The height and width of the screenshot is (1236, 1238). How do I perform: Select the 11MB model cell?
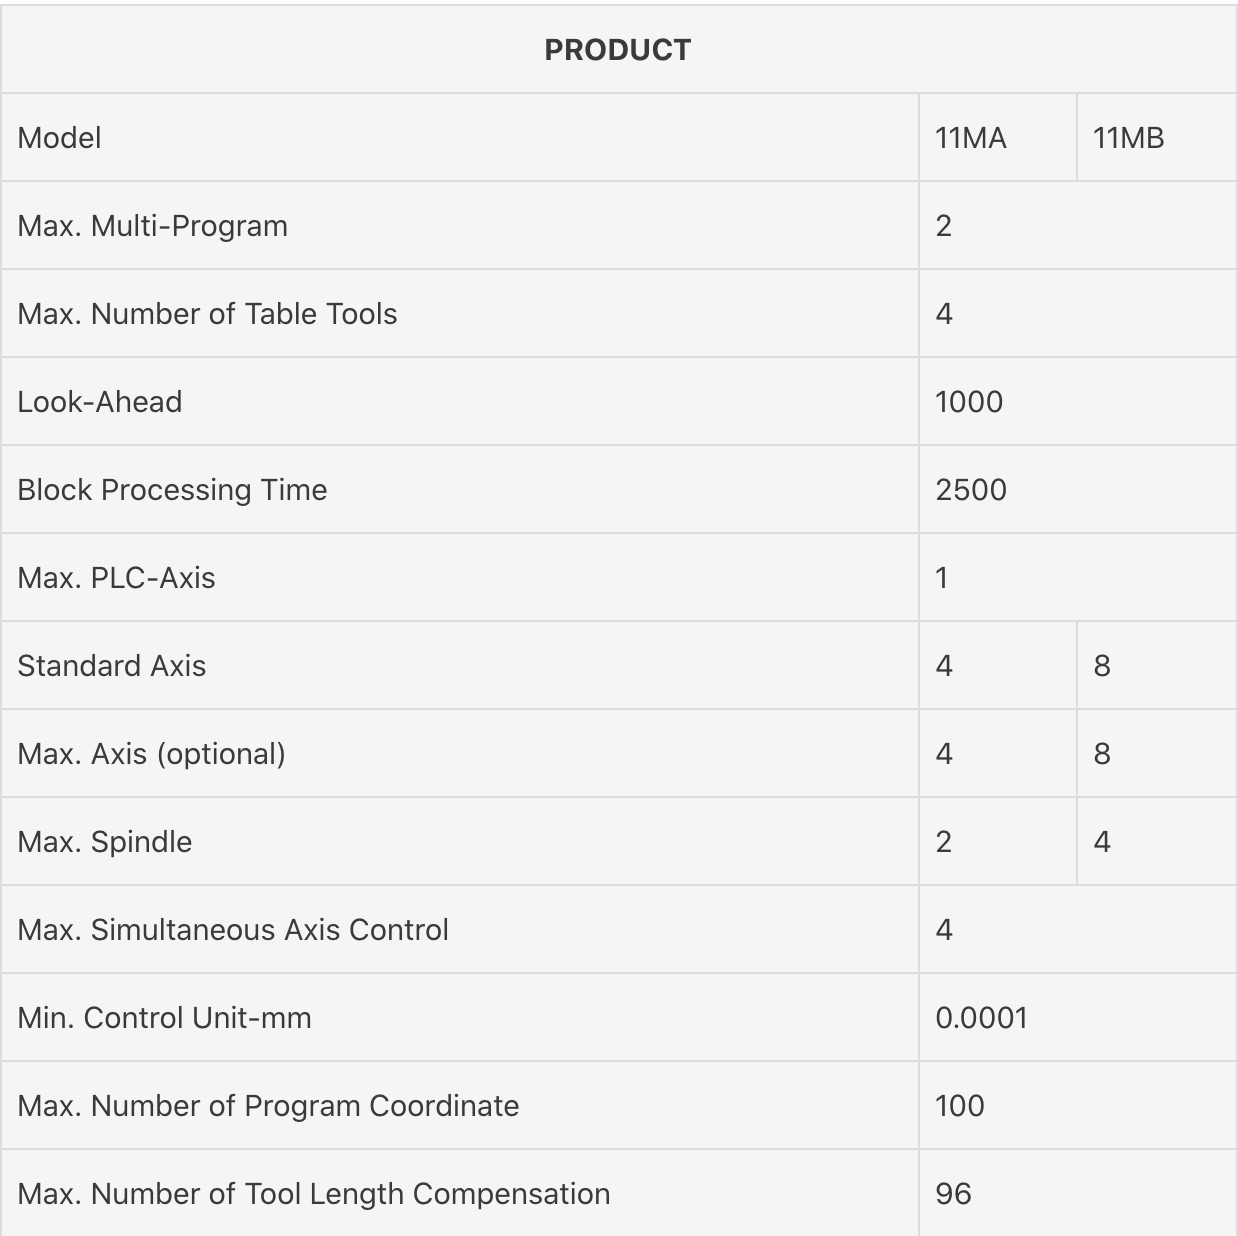pyautogui.click(x=1157, y=138)
